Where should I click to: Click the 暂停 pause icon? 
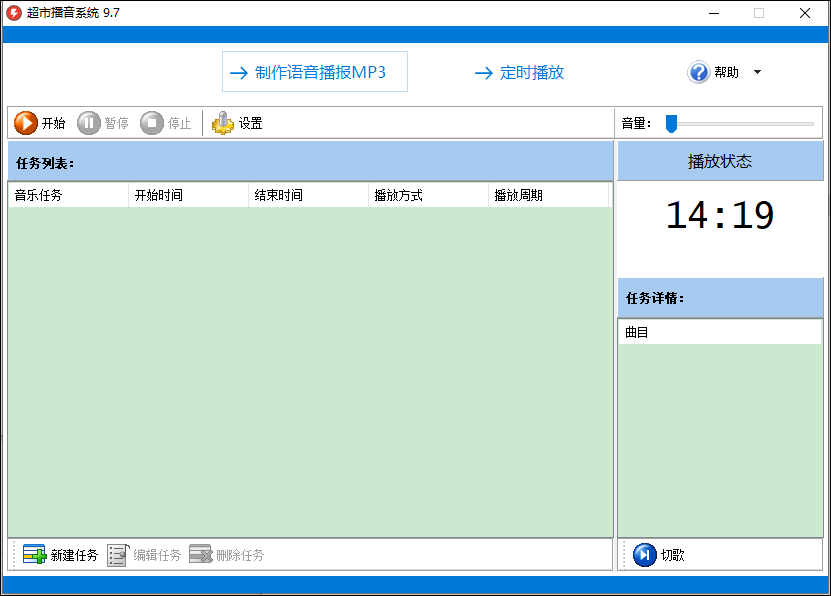pyautogui.click(x=91, y=122)
